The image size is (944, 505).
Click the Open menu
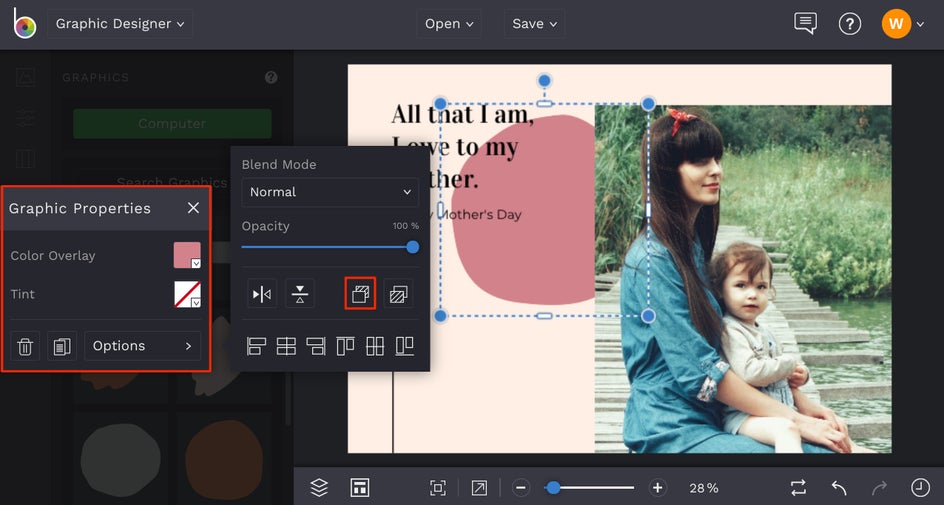(449, 24)
